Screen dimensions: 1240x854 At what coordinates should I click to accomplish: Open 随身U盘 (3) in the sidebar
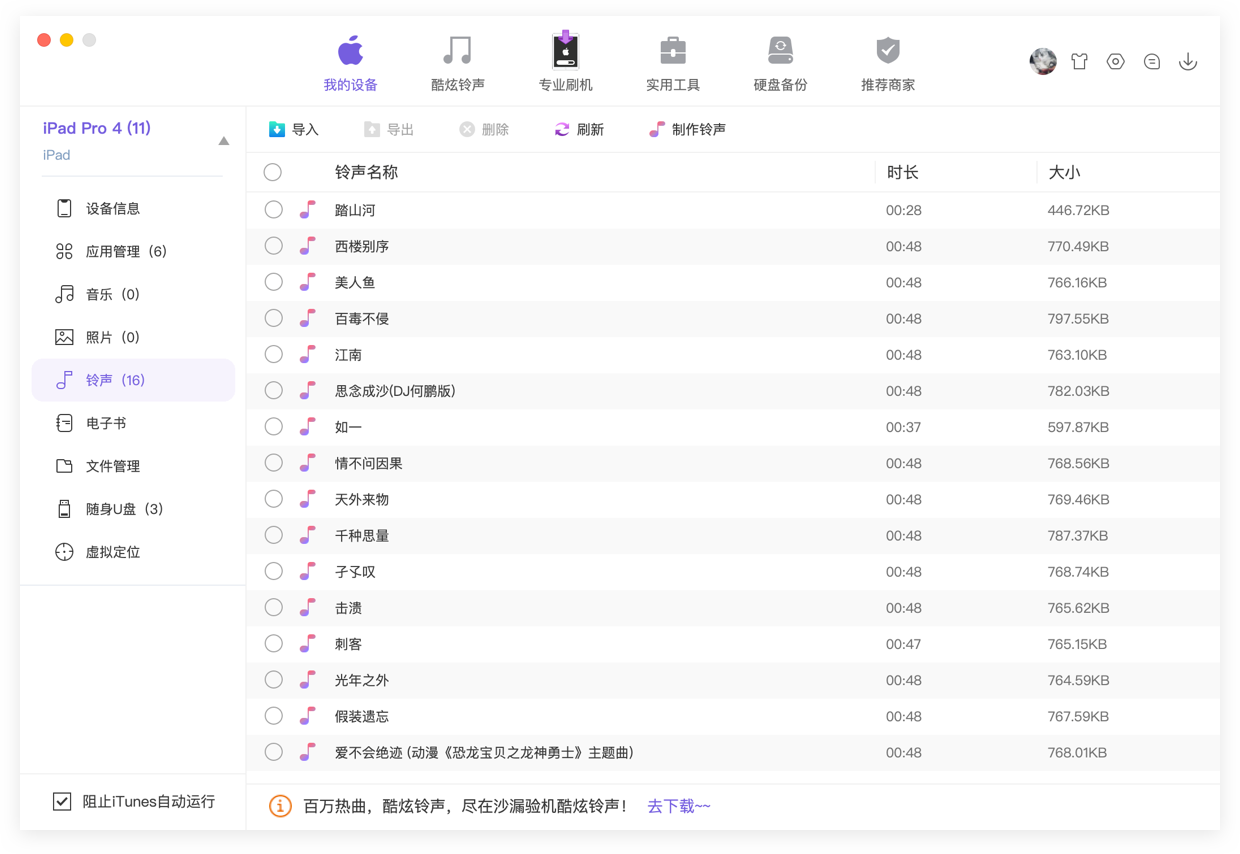coord(134,509)
